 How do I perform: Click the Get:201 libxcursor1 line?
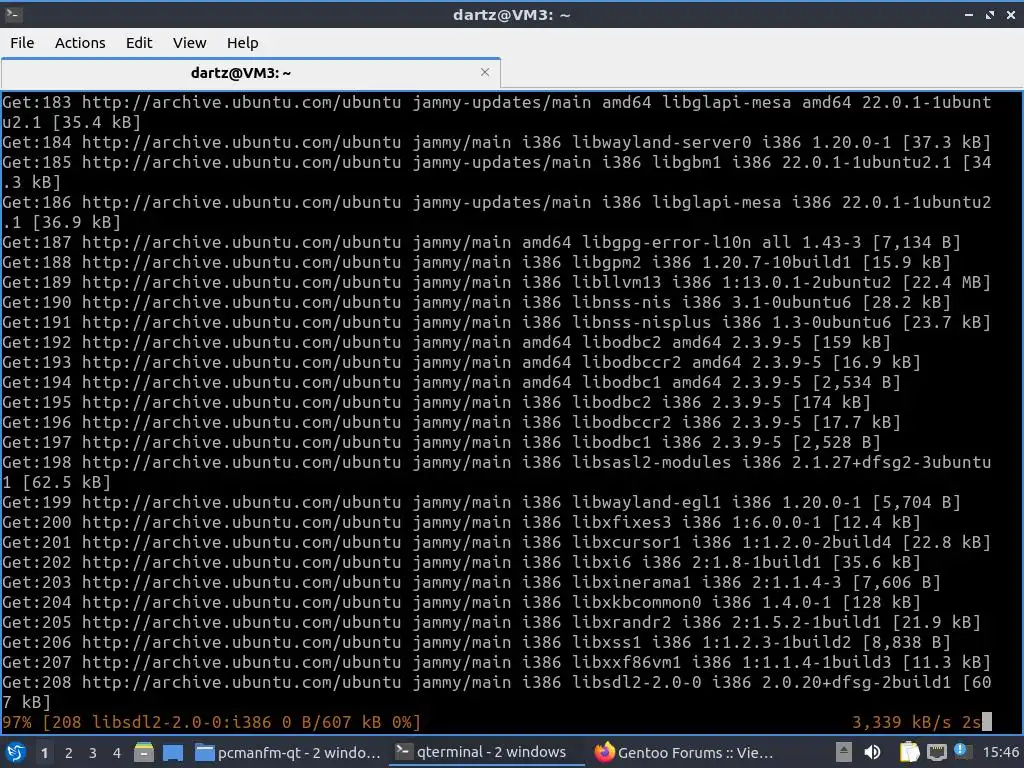coord(496,542)
